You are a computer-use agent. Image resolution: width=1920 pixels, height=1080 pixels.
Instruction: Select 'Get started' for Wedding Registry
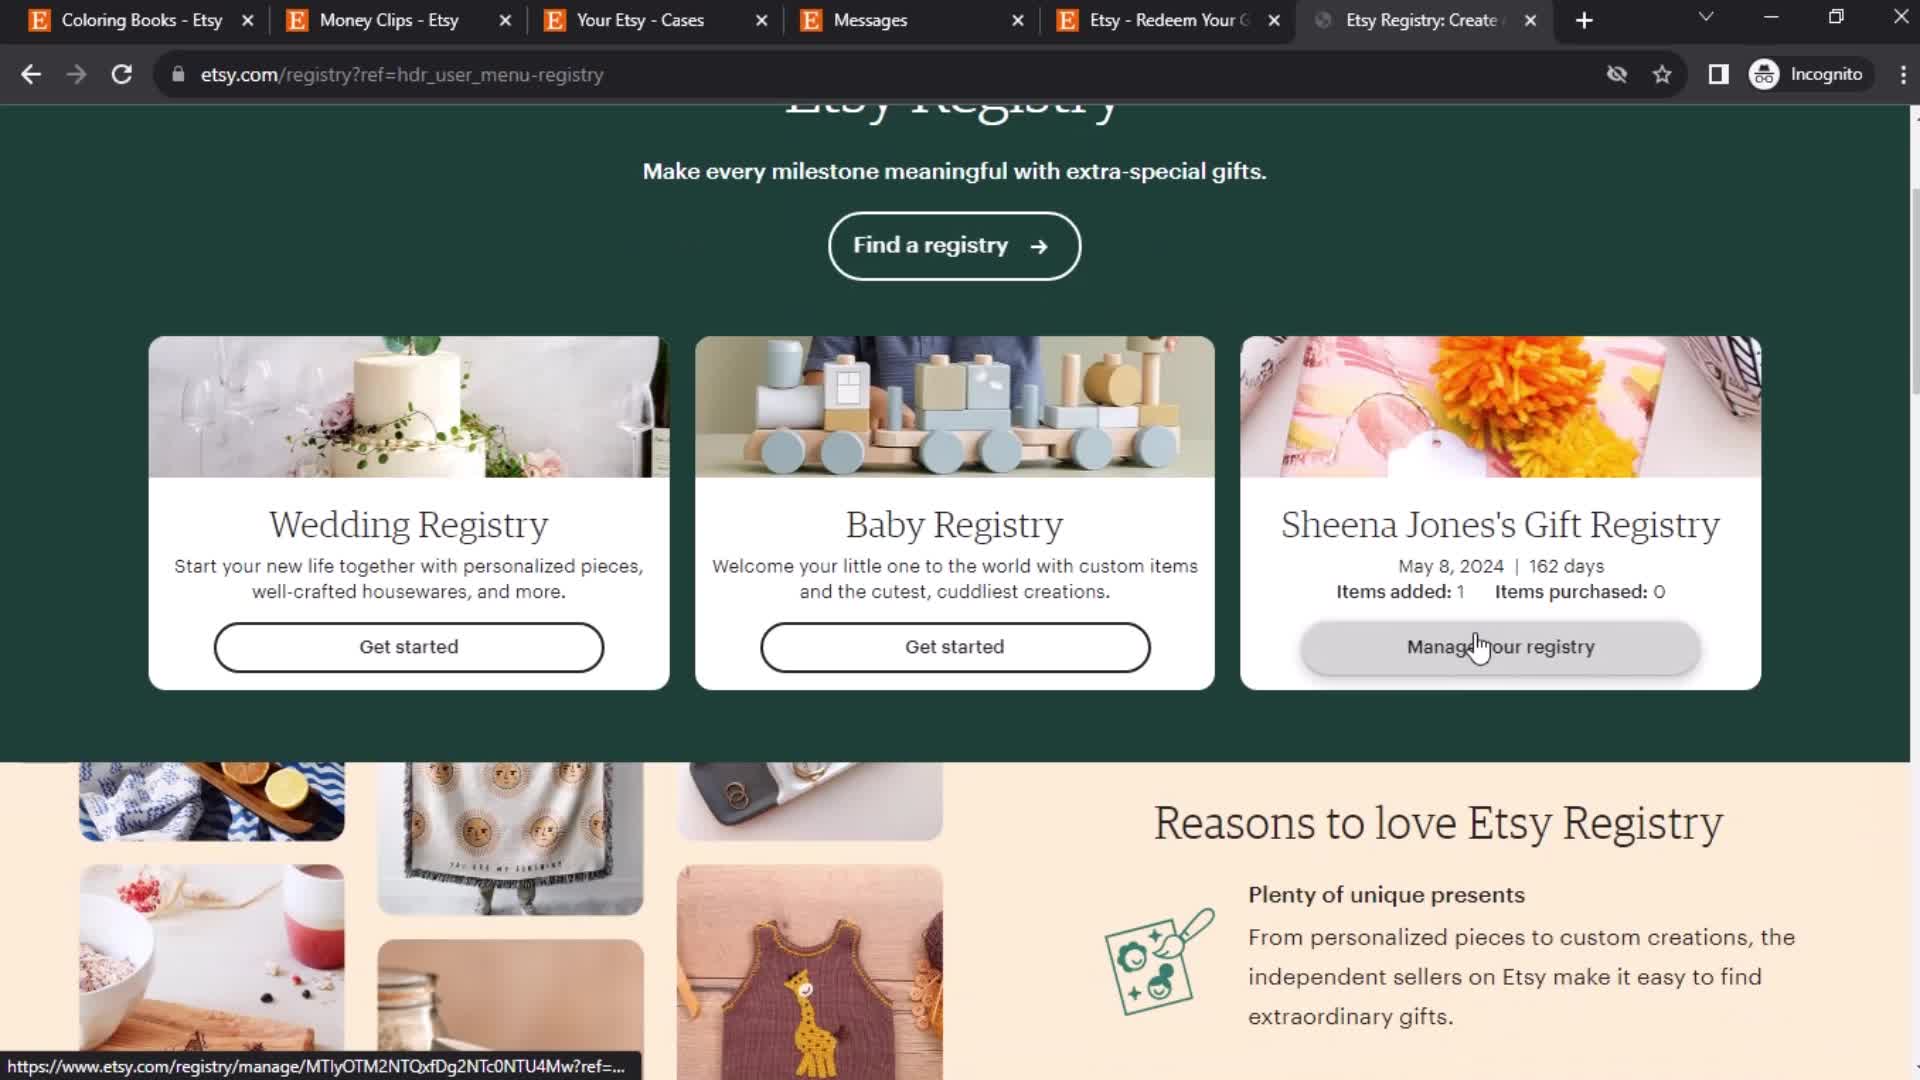pos(409,646)
